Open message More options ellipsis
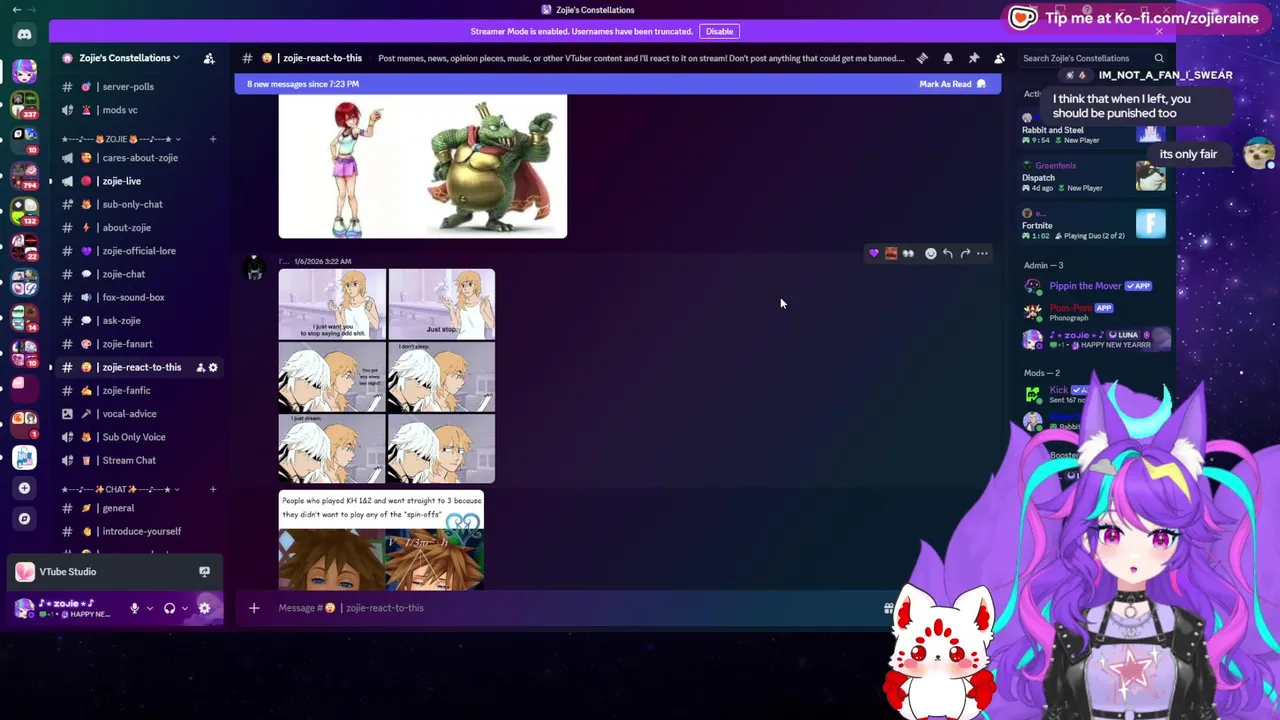This screenshot has width=1280, height=720. pos(982,254)
